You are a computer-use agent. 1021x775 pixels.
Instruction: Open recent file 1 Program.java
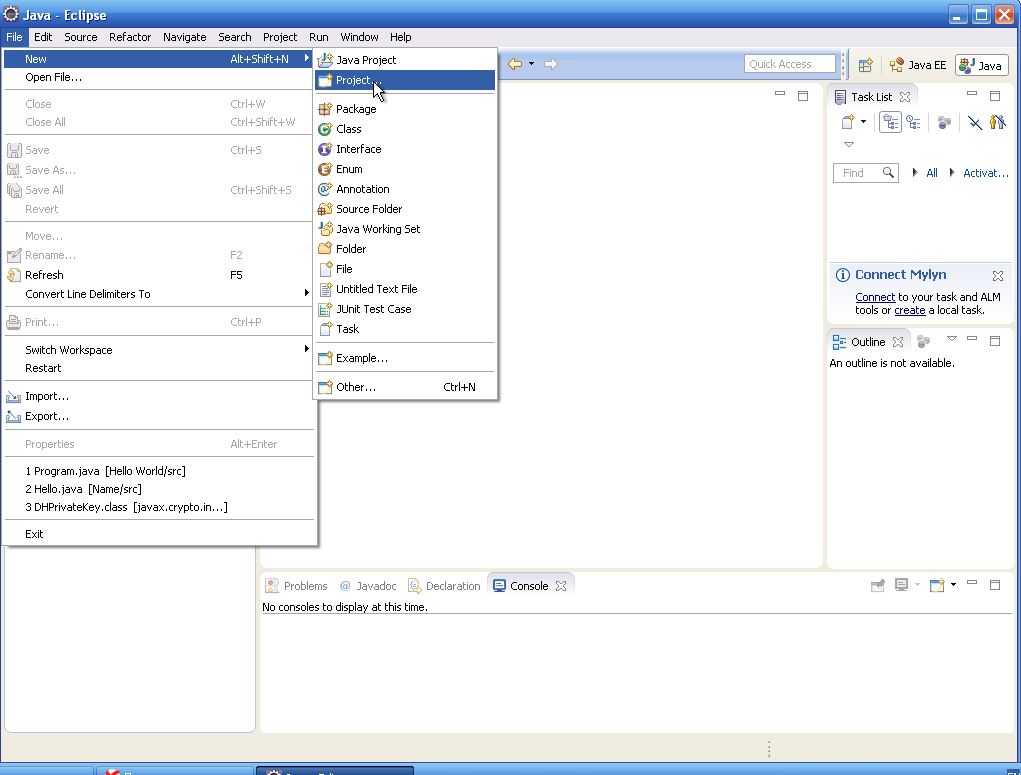coord(159,471)
